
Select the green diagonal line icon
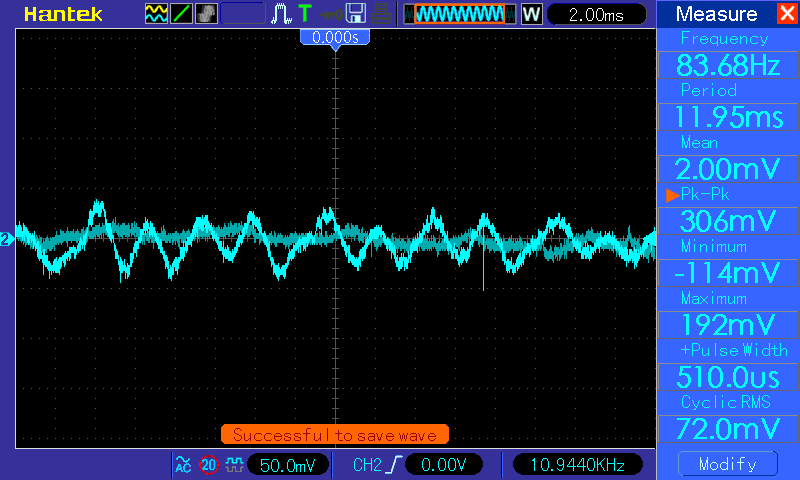click(181, 14)
